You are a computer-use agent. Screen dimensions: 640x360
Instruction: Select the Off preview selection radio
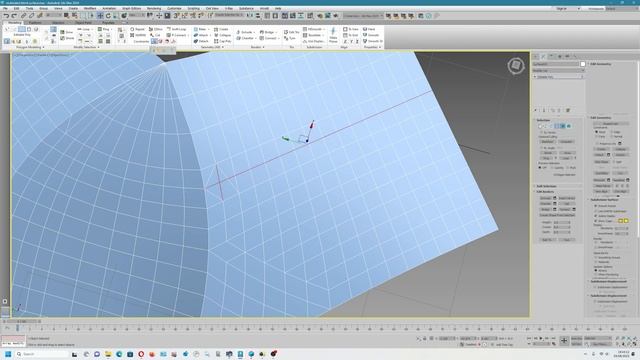tap(540, 167)
